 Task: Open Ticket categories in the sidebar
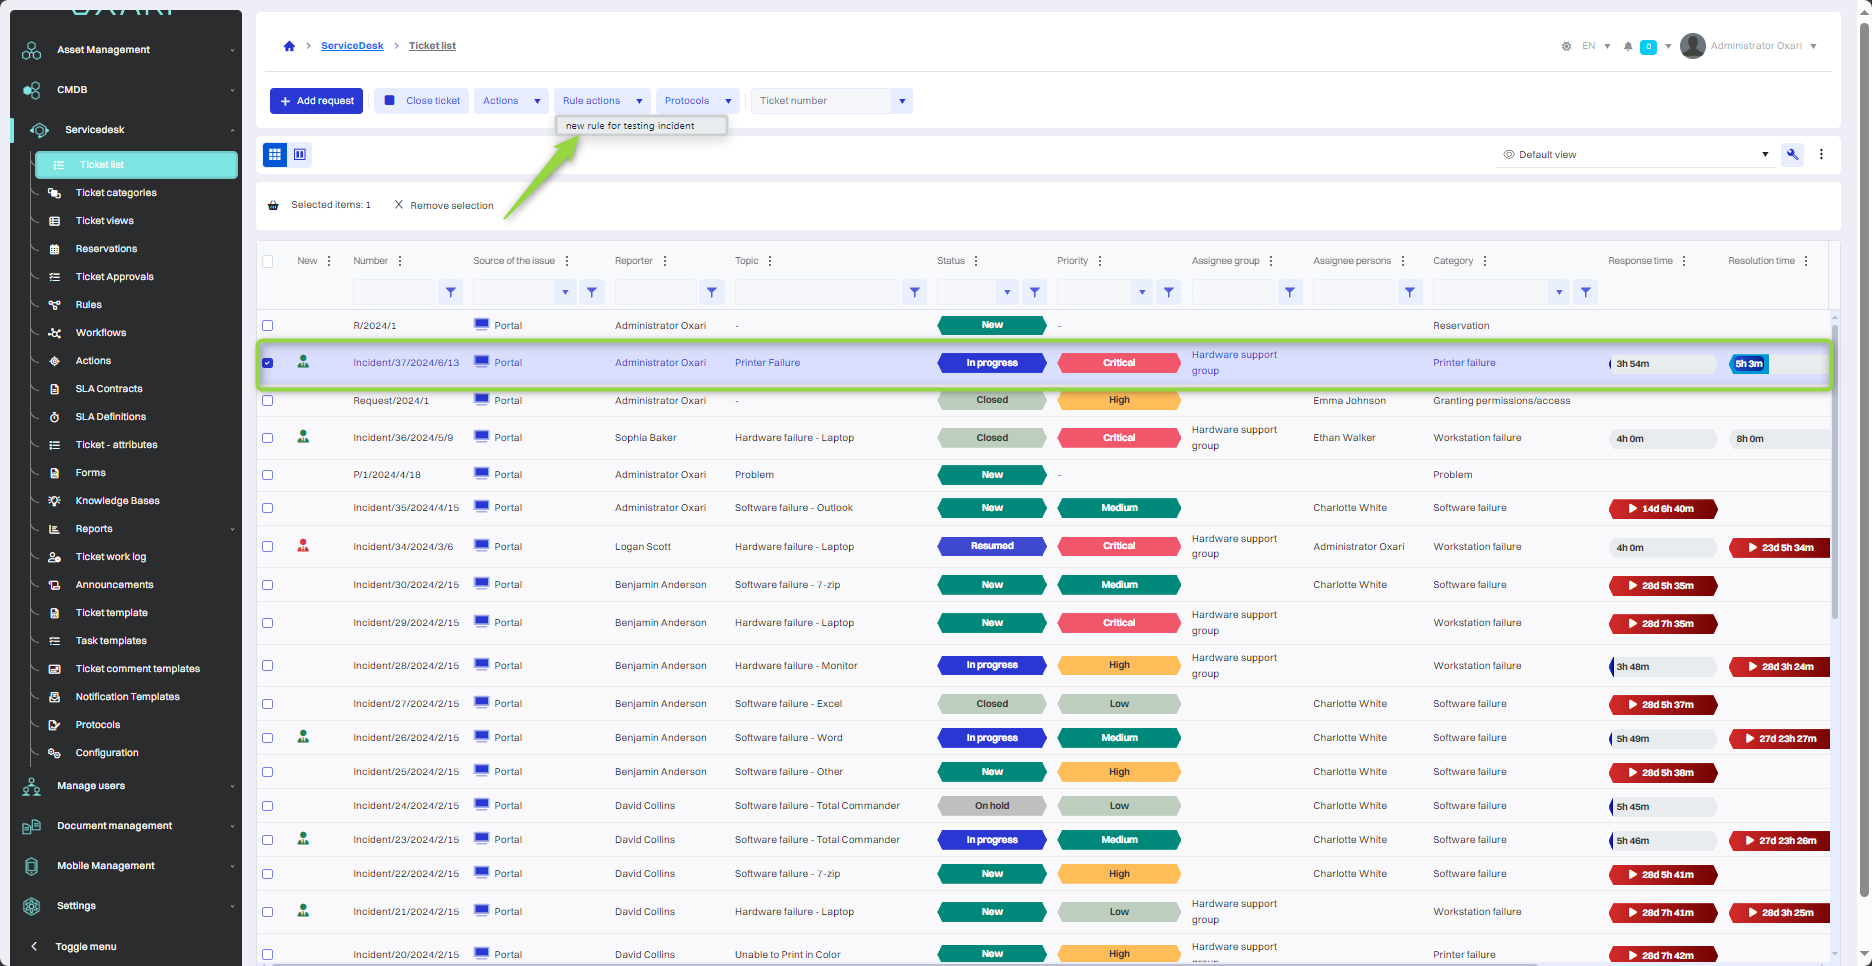coord(116,193)
